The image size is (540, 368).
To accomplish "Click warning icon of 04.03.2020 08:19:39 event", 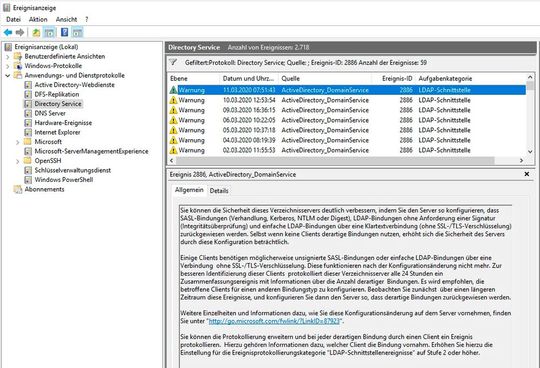I will [x=173, y=140].
